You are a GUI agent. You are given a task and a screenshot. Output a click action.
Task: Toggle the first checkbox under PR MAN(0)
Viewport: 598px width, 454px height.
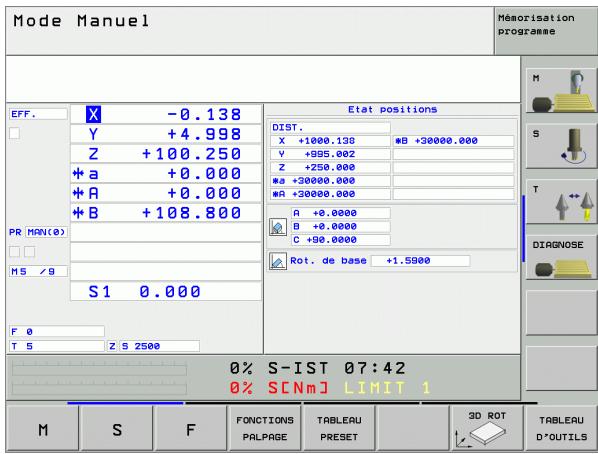[14, 251]
